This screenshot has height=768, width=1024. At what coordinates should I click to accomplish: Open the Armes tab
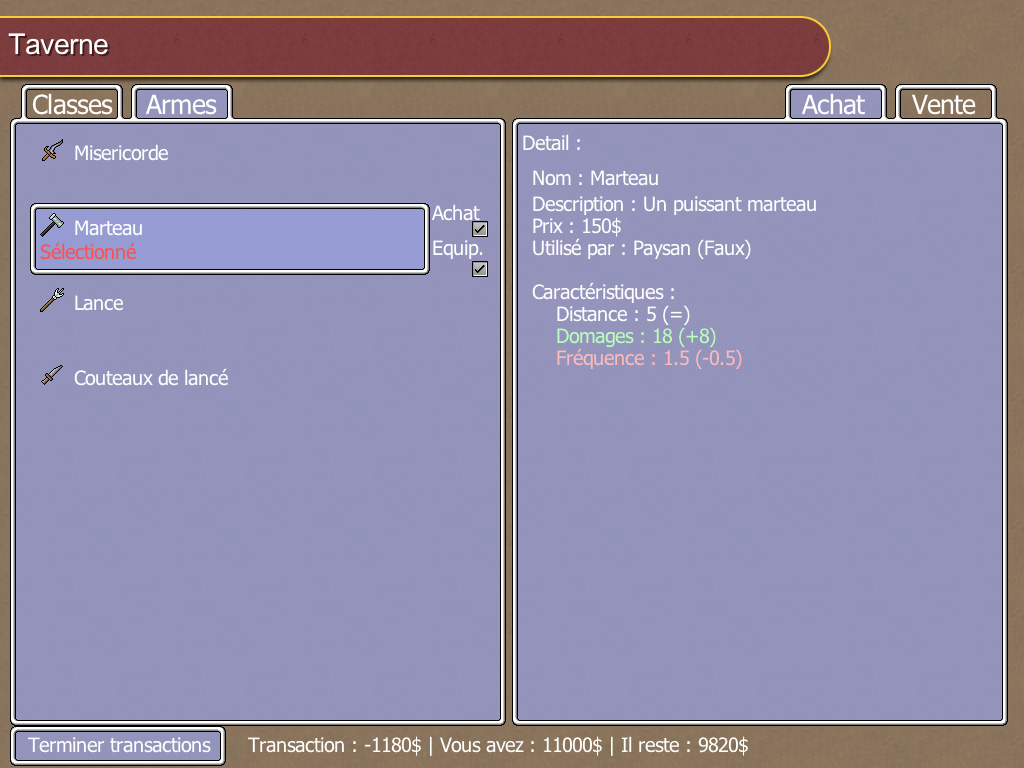pyautogui.click(x=181, y=104)
